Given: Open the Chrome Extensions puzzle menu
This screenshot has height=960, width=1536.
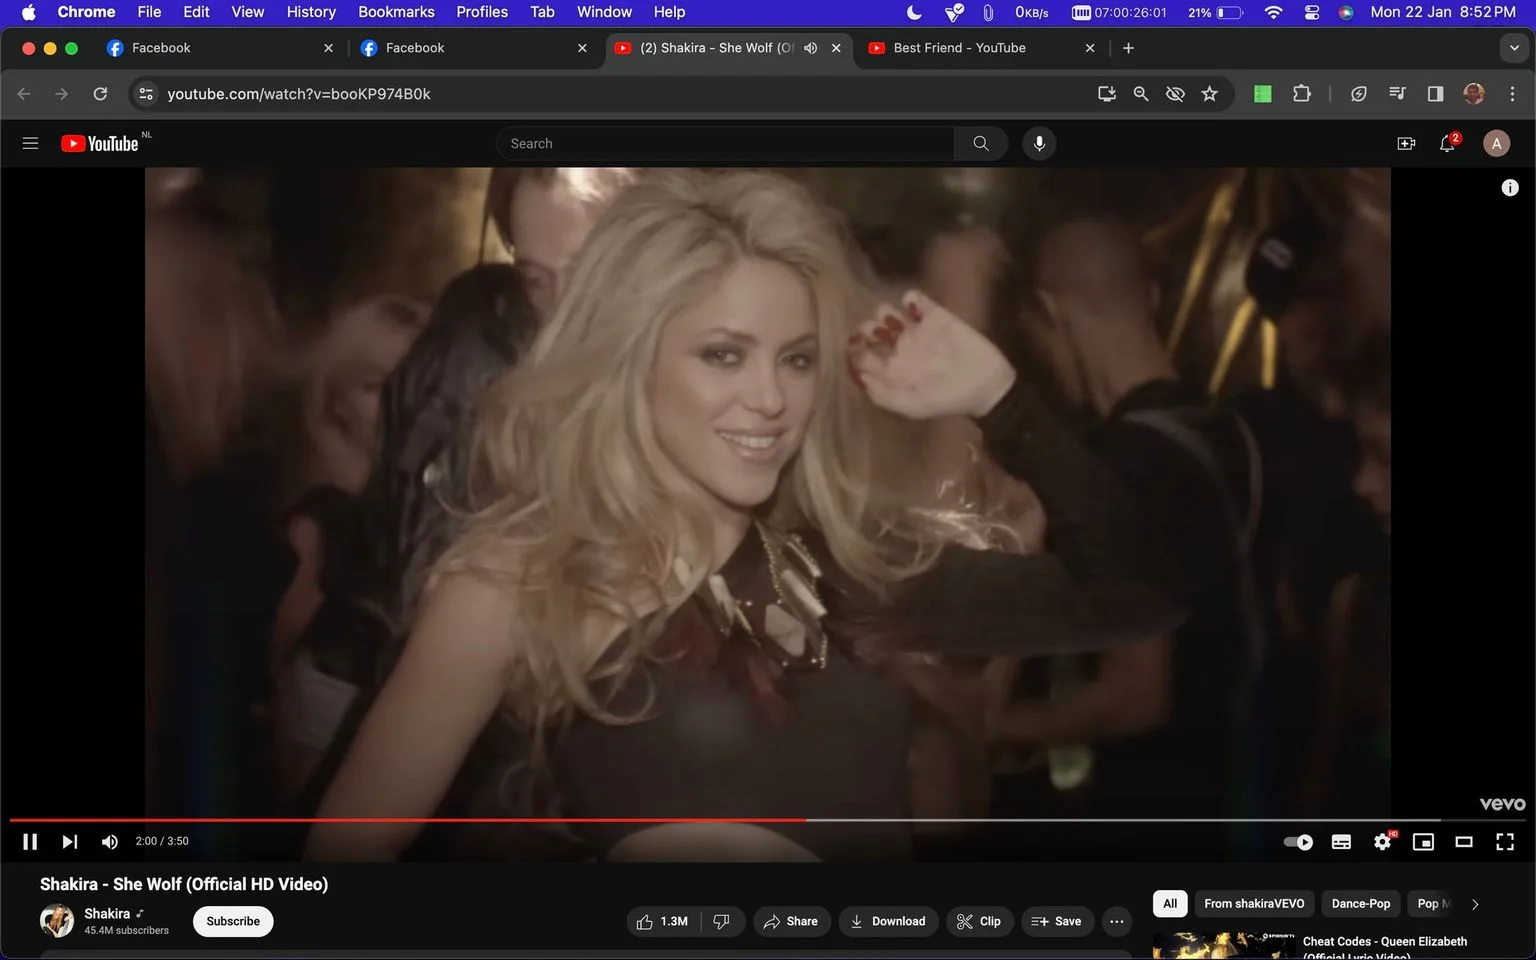Looking at the screenshot, I should click(1301, 94).
